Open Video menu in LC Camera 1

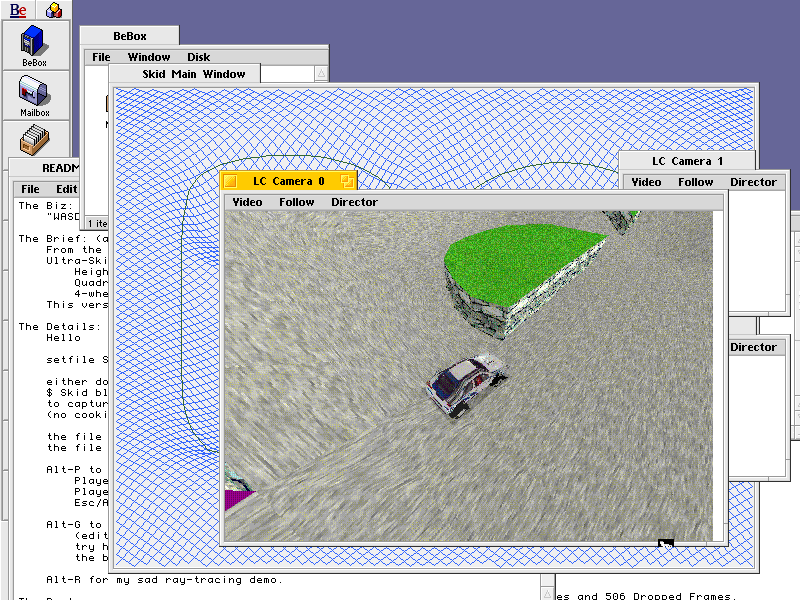(646, 182)
